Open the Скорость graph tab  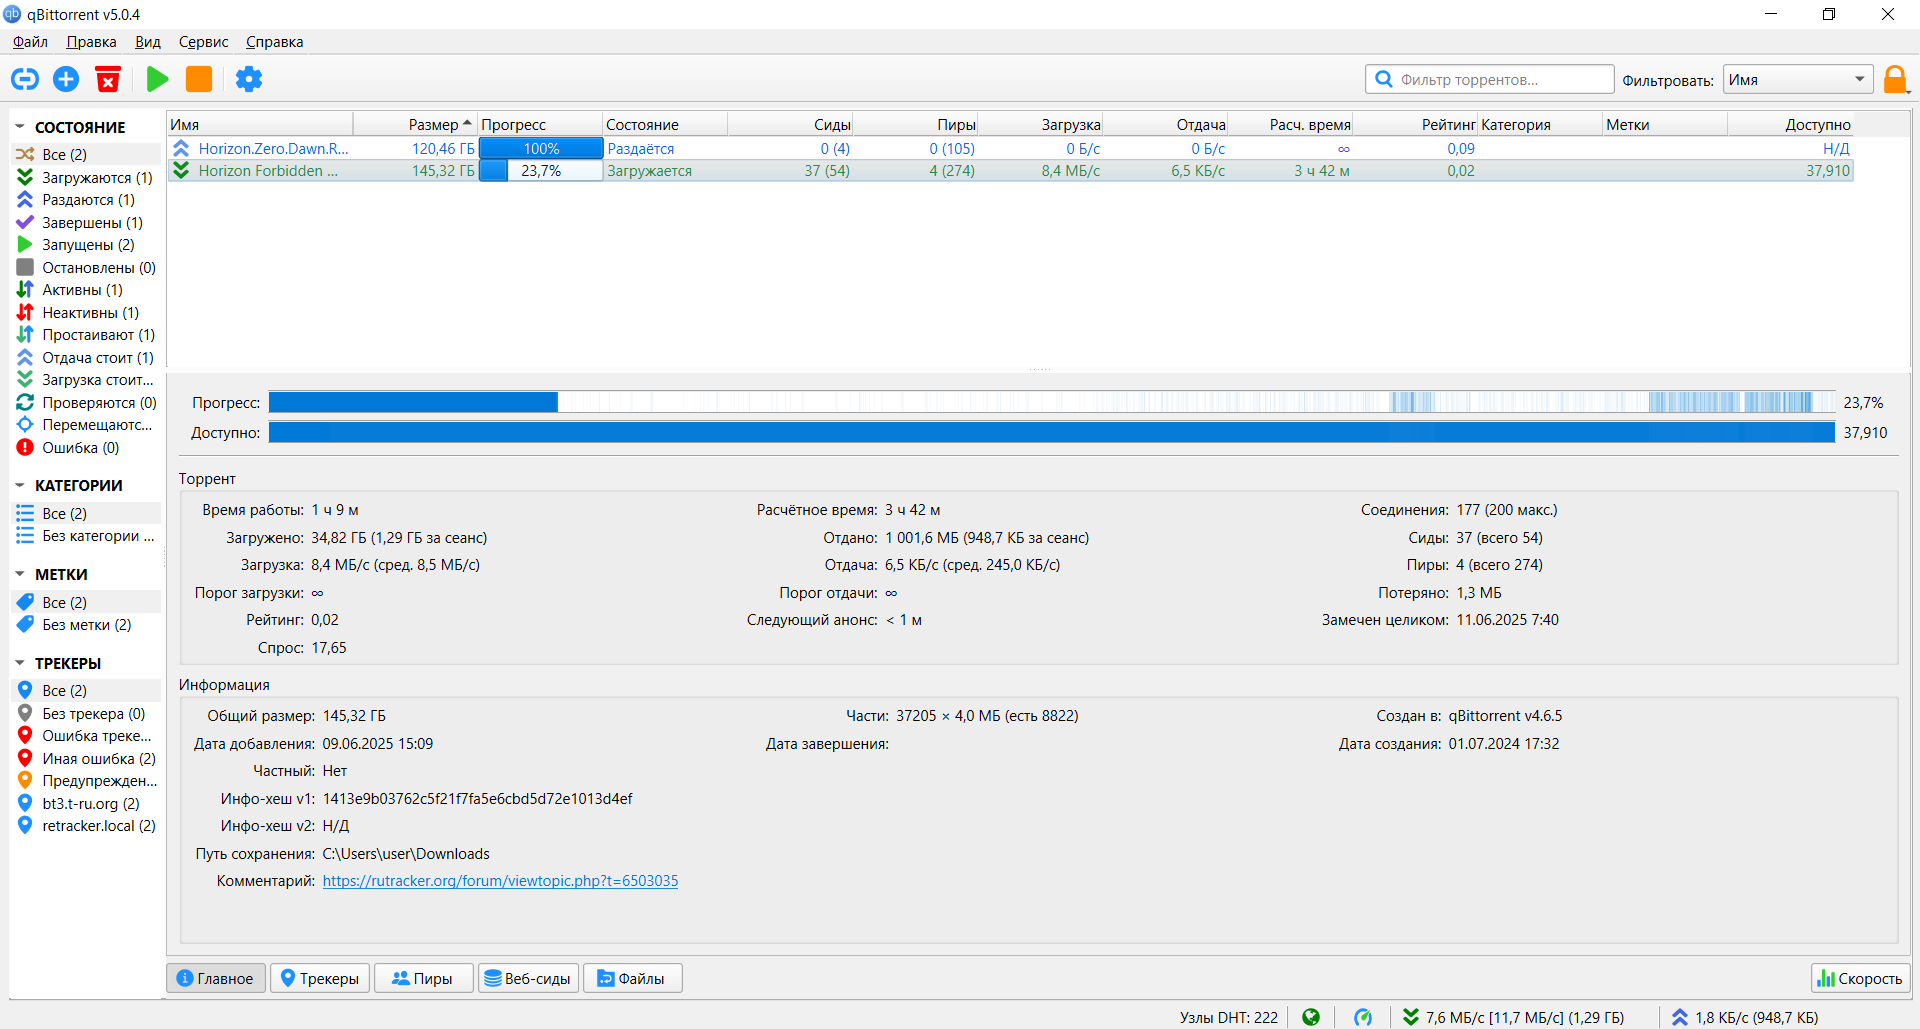pyautogui.click(x=1860, y=978)
